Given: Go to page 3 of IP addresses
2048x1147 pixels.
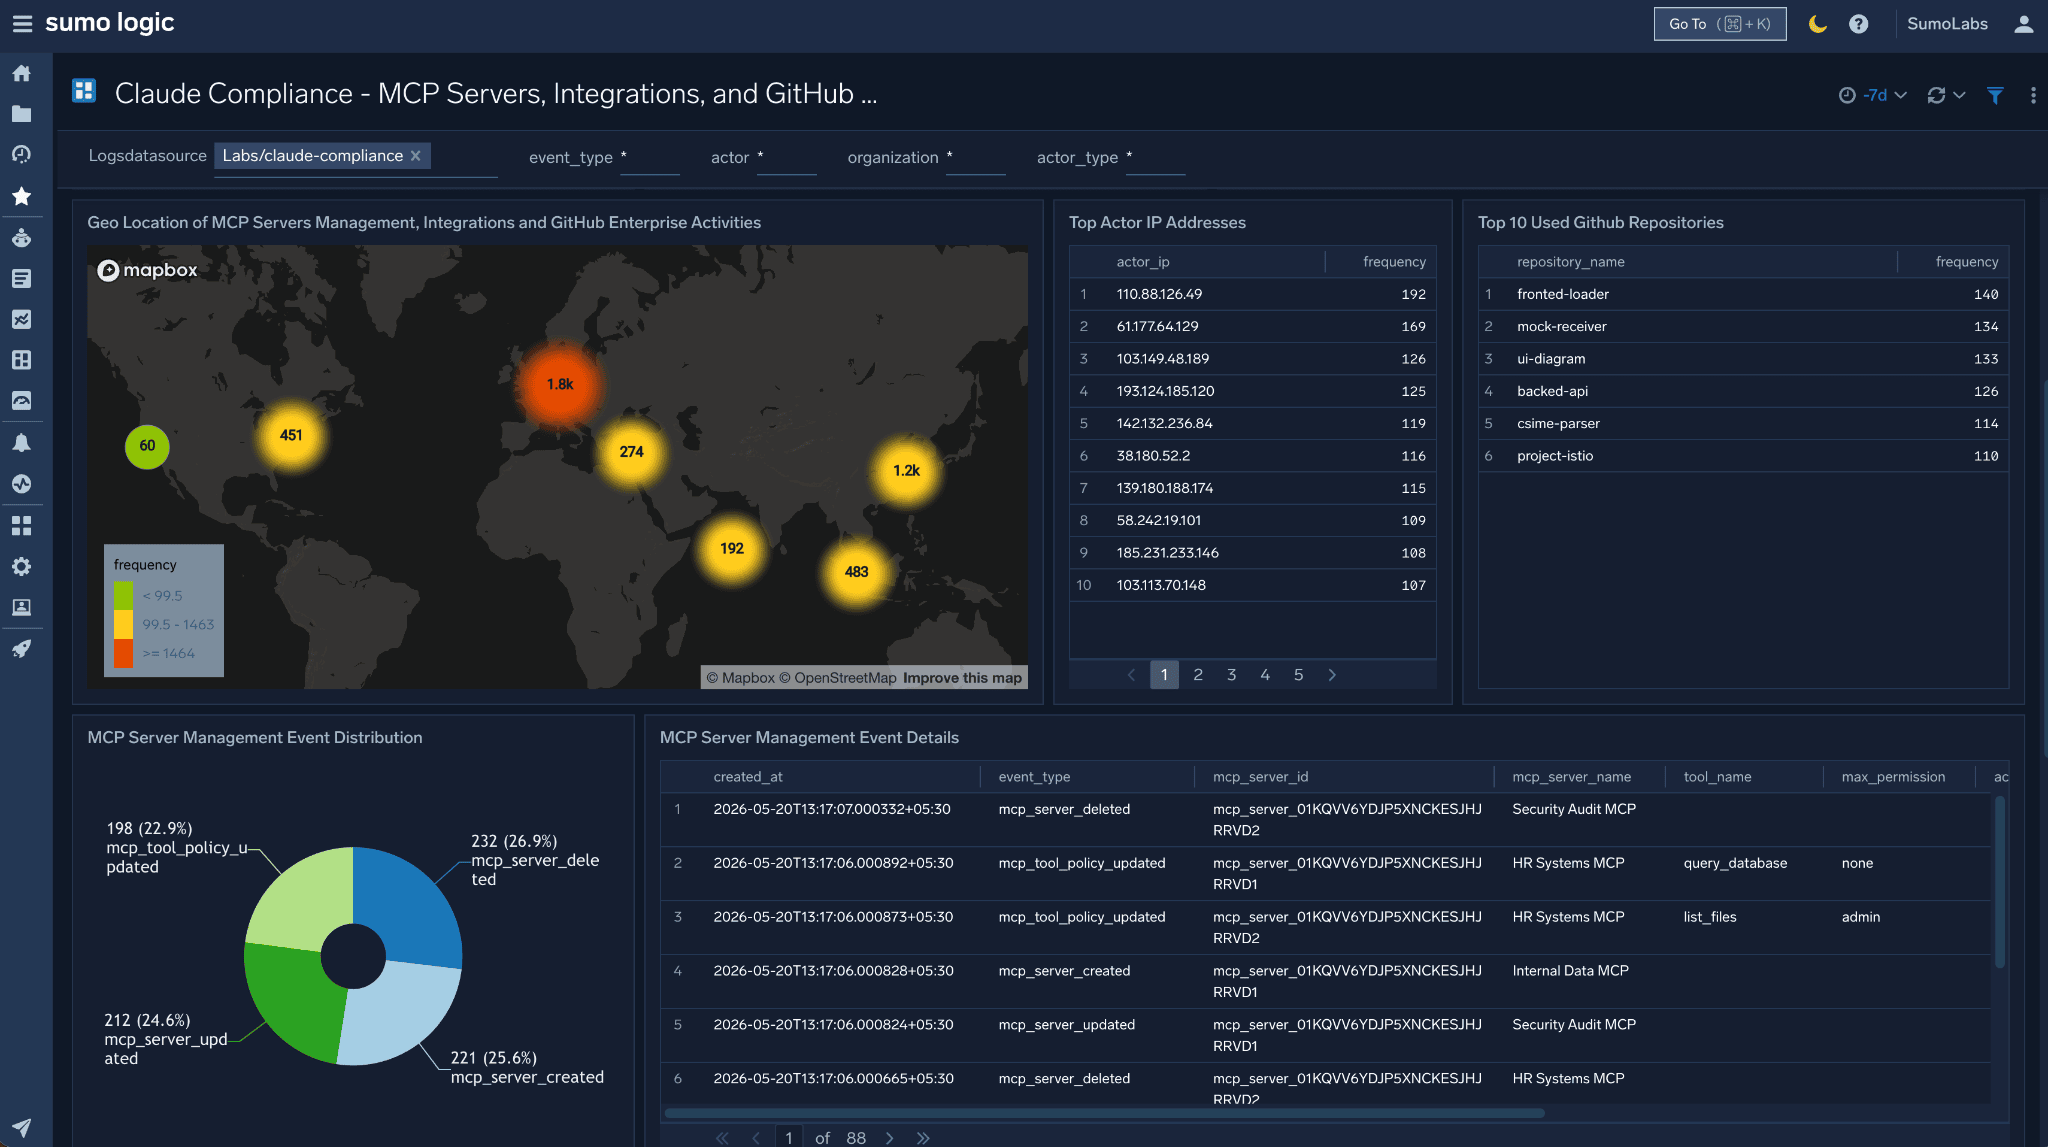Looking at the screenshot, I should point(1231,675).
